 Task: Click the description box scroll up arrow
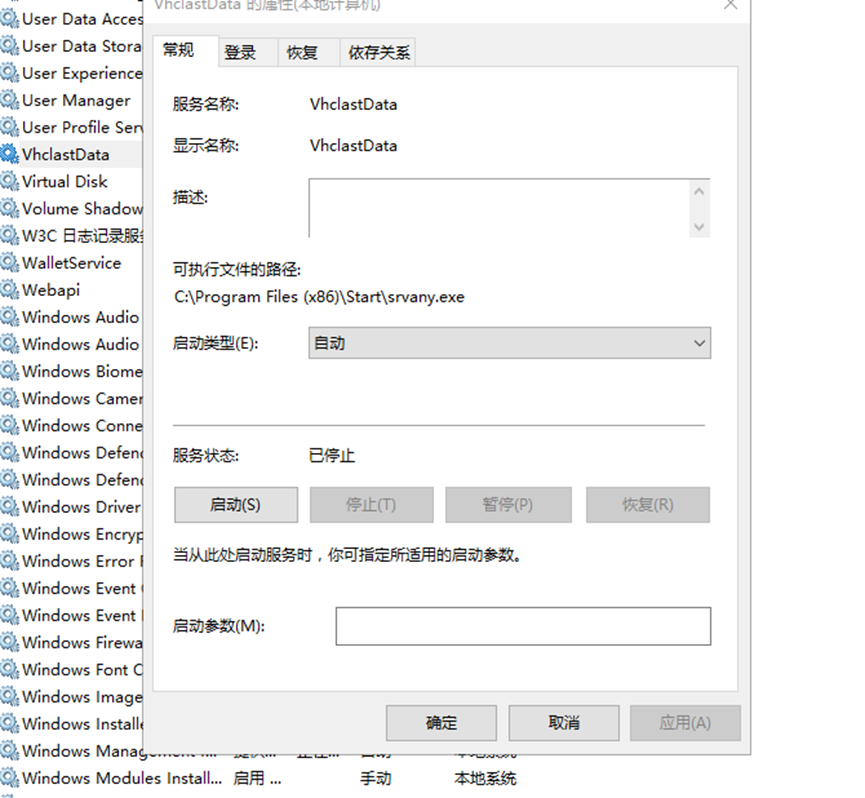[699, 191]
